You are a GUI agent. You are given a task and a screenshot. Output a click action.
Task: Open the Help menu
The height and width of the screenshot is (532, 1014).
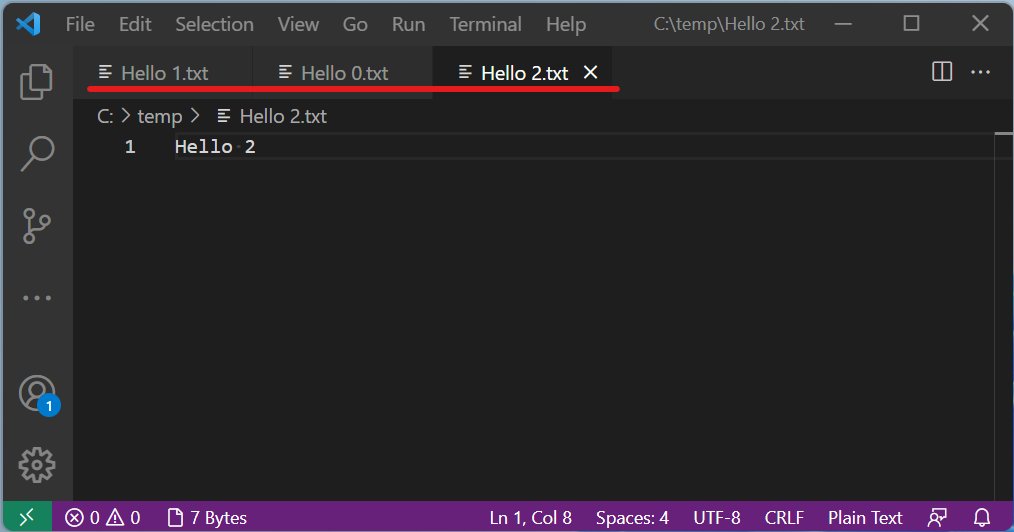pyautogui.click(x=566, y=25)
